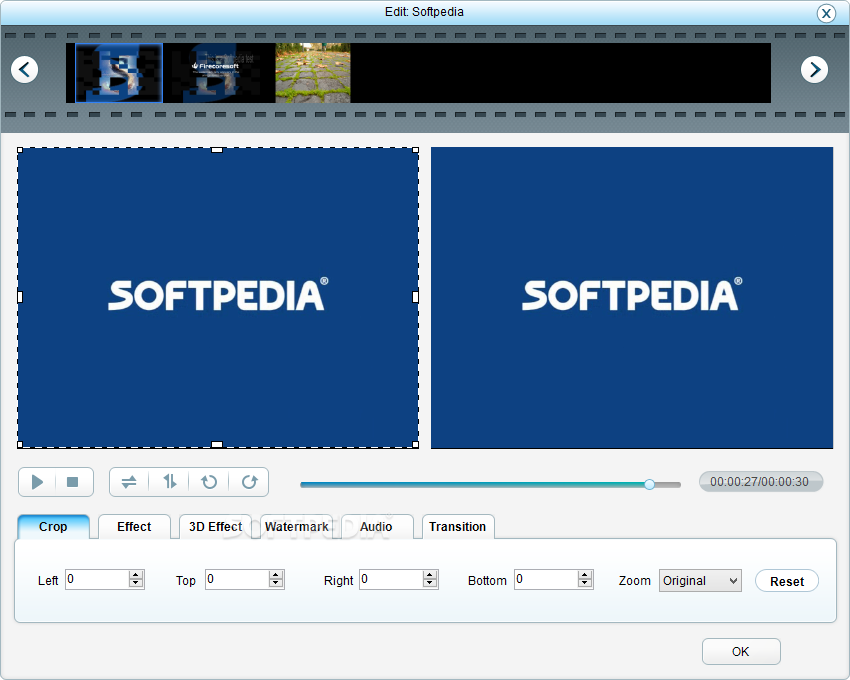
Task: Click the playback seek slider handle
Action: 649,484
